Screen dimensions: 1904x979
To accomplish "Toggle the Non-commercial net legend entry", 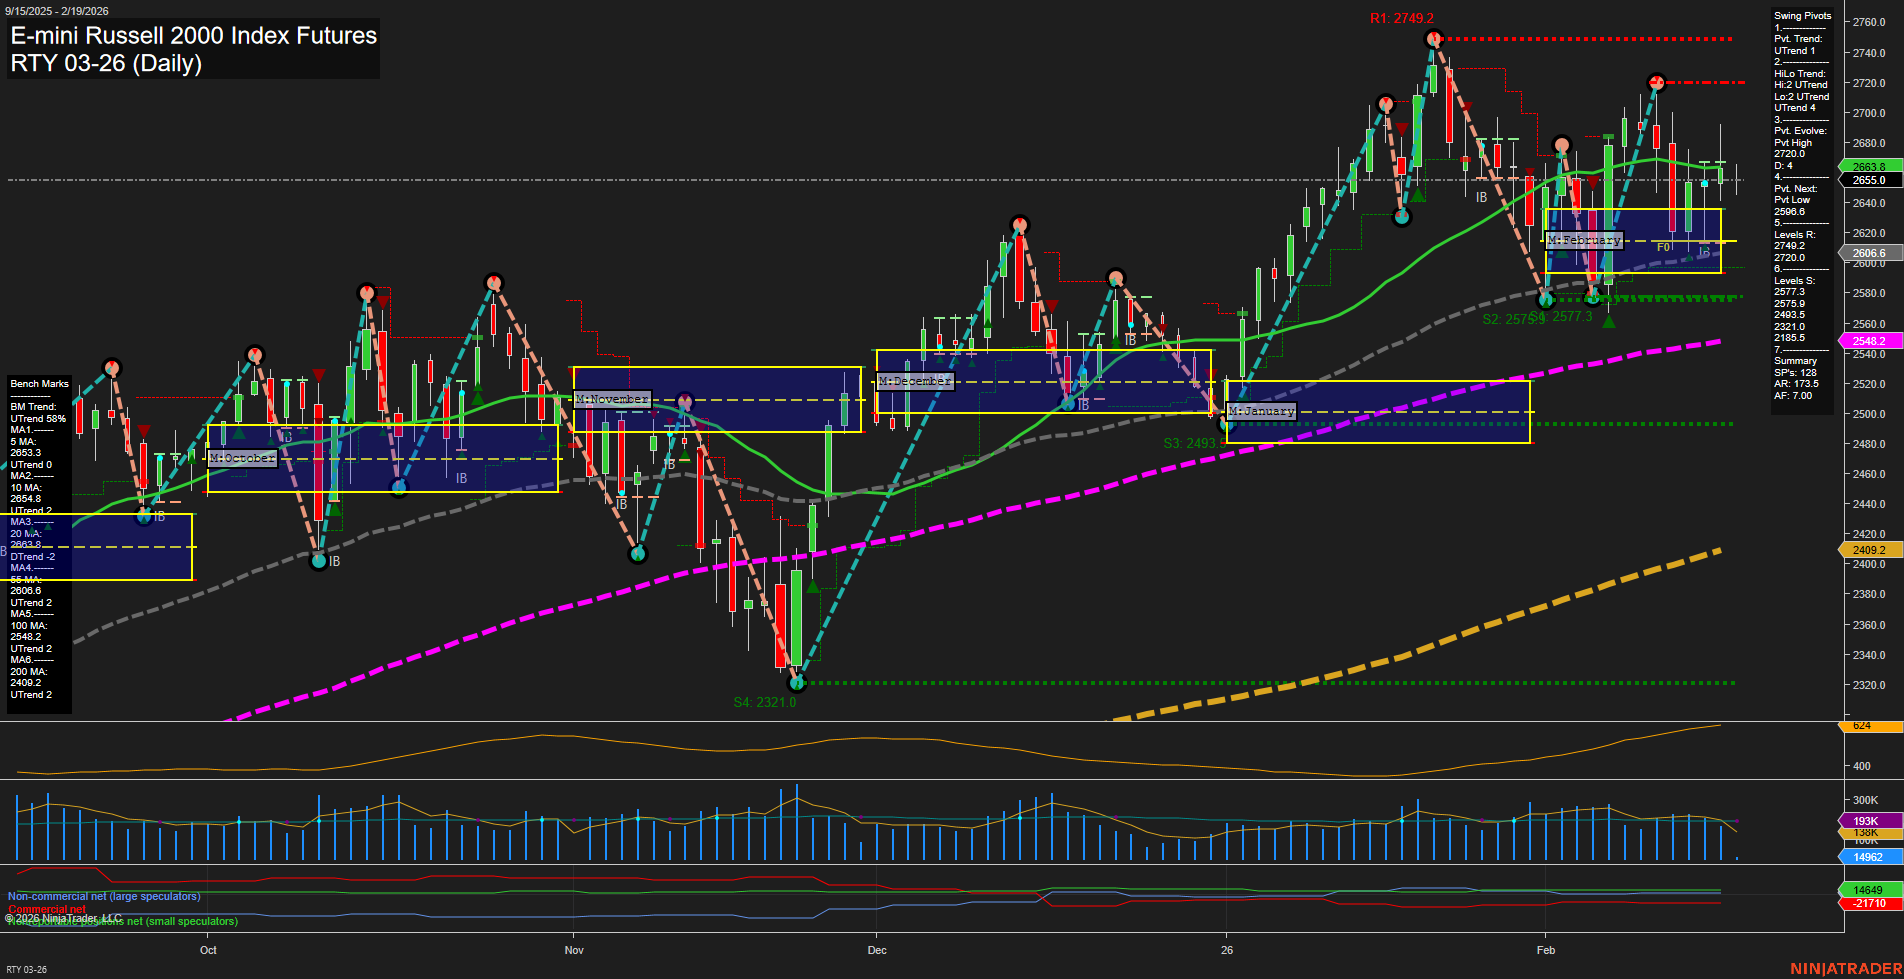I will coord(103,897).
